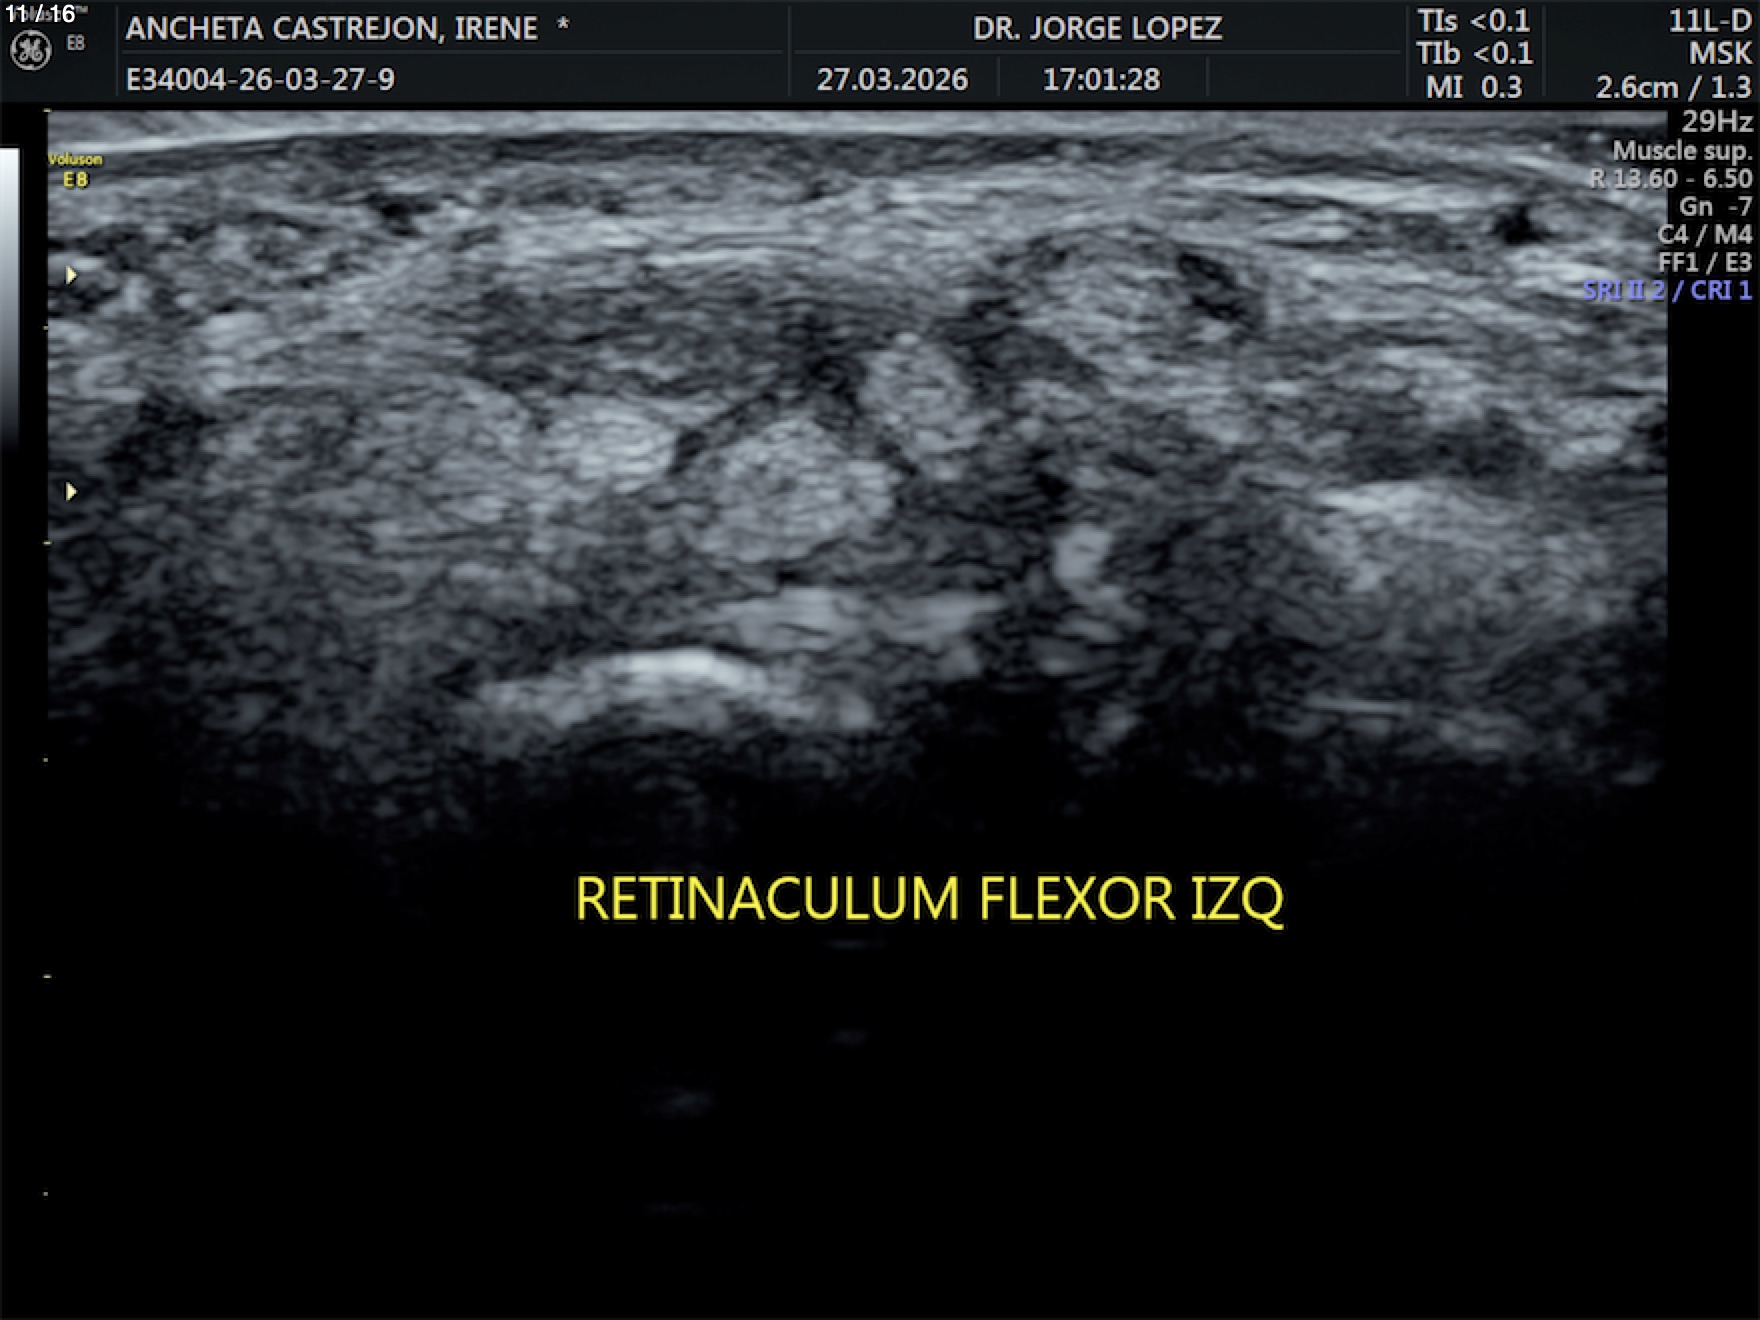Click the MI 0.3 mechanical index readout
The height and width of the screenshot is (1320, 1760).
(1473, 87)
